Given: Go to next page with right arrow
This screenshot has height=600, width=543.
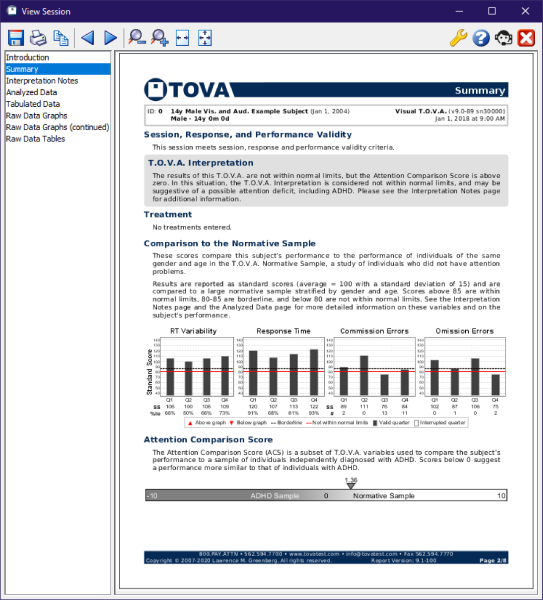Looking at the screenshot, I should pyautogui.click(x=111, y=38).
